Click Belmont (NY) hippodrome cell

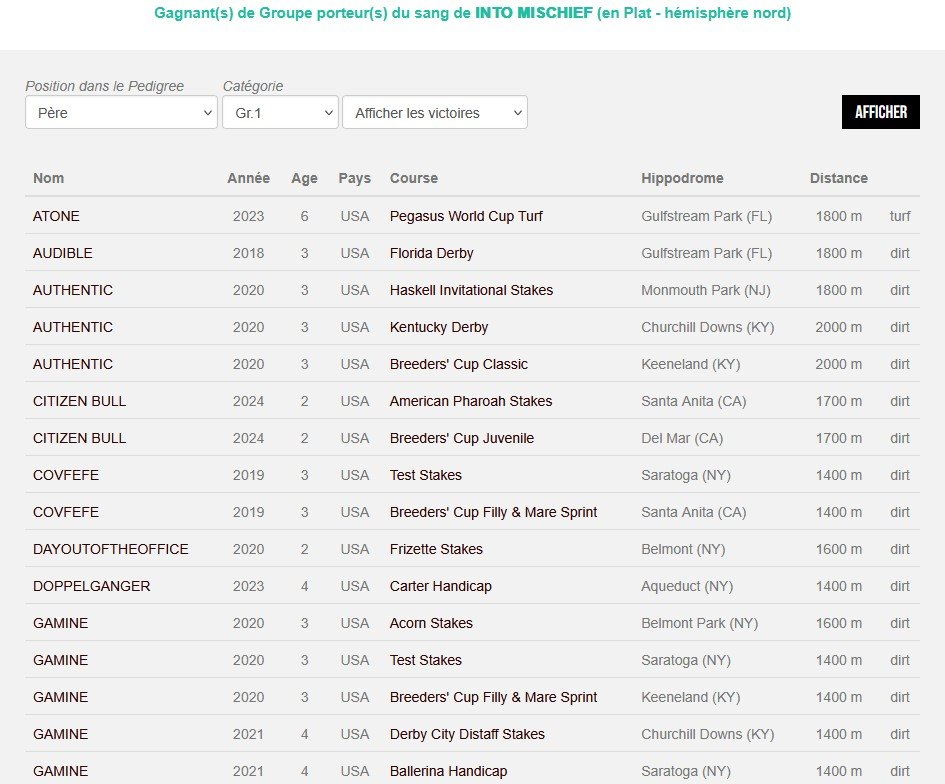pos(683,549)
